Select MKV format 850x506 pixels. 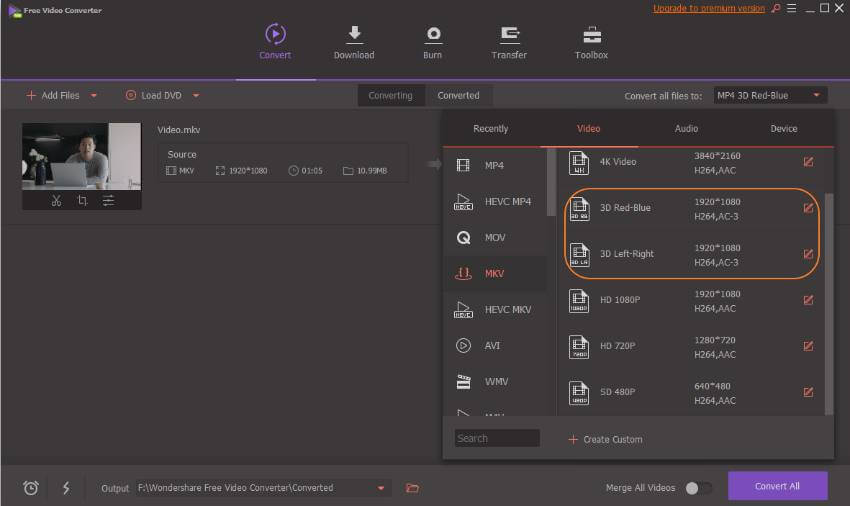(x=495, y=273)
